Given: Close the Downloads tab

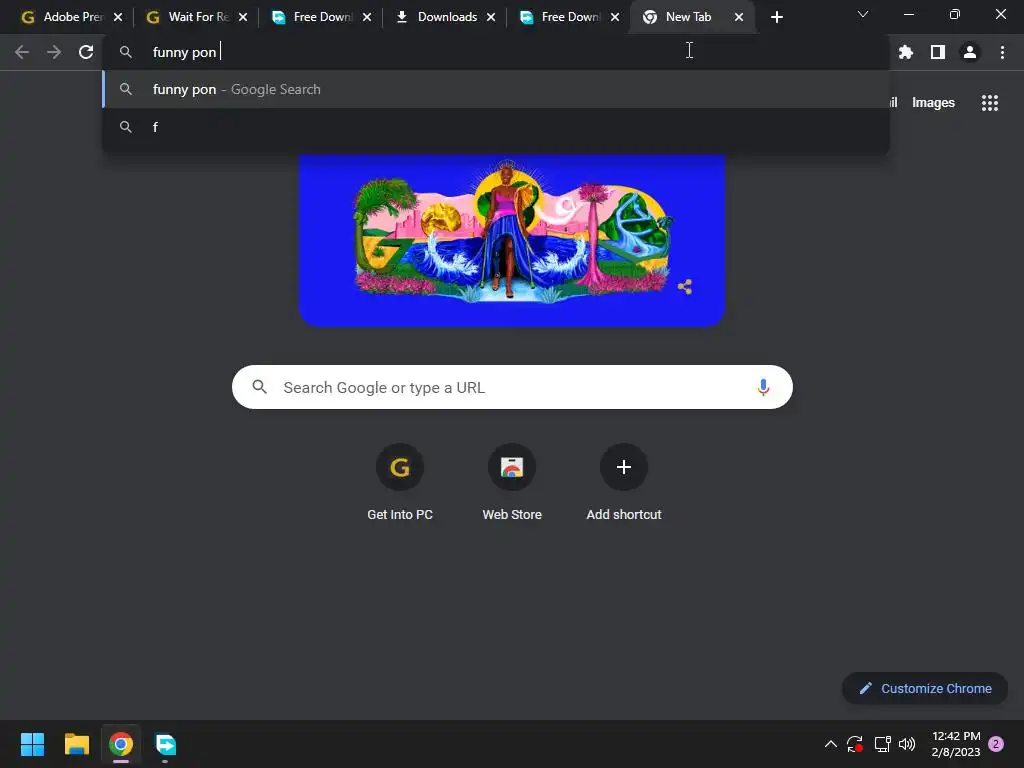Looking at the screenshot, I should 490,17.
